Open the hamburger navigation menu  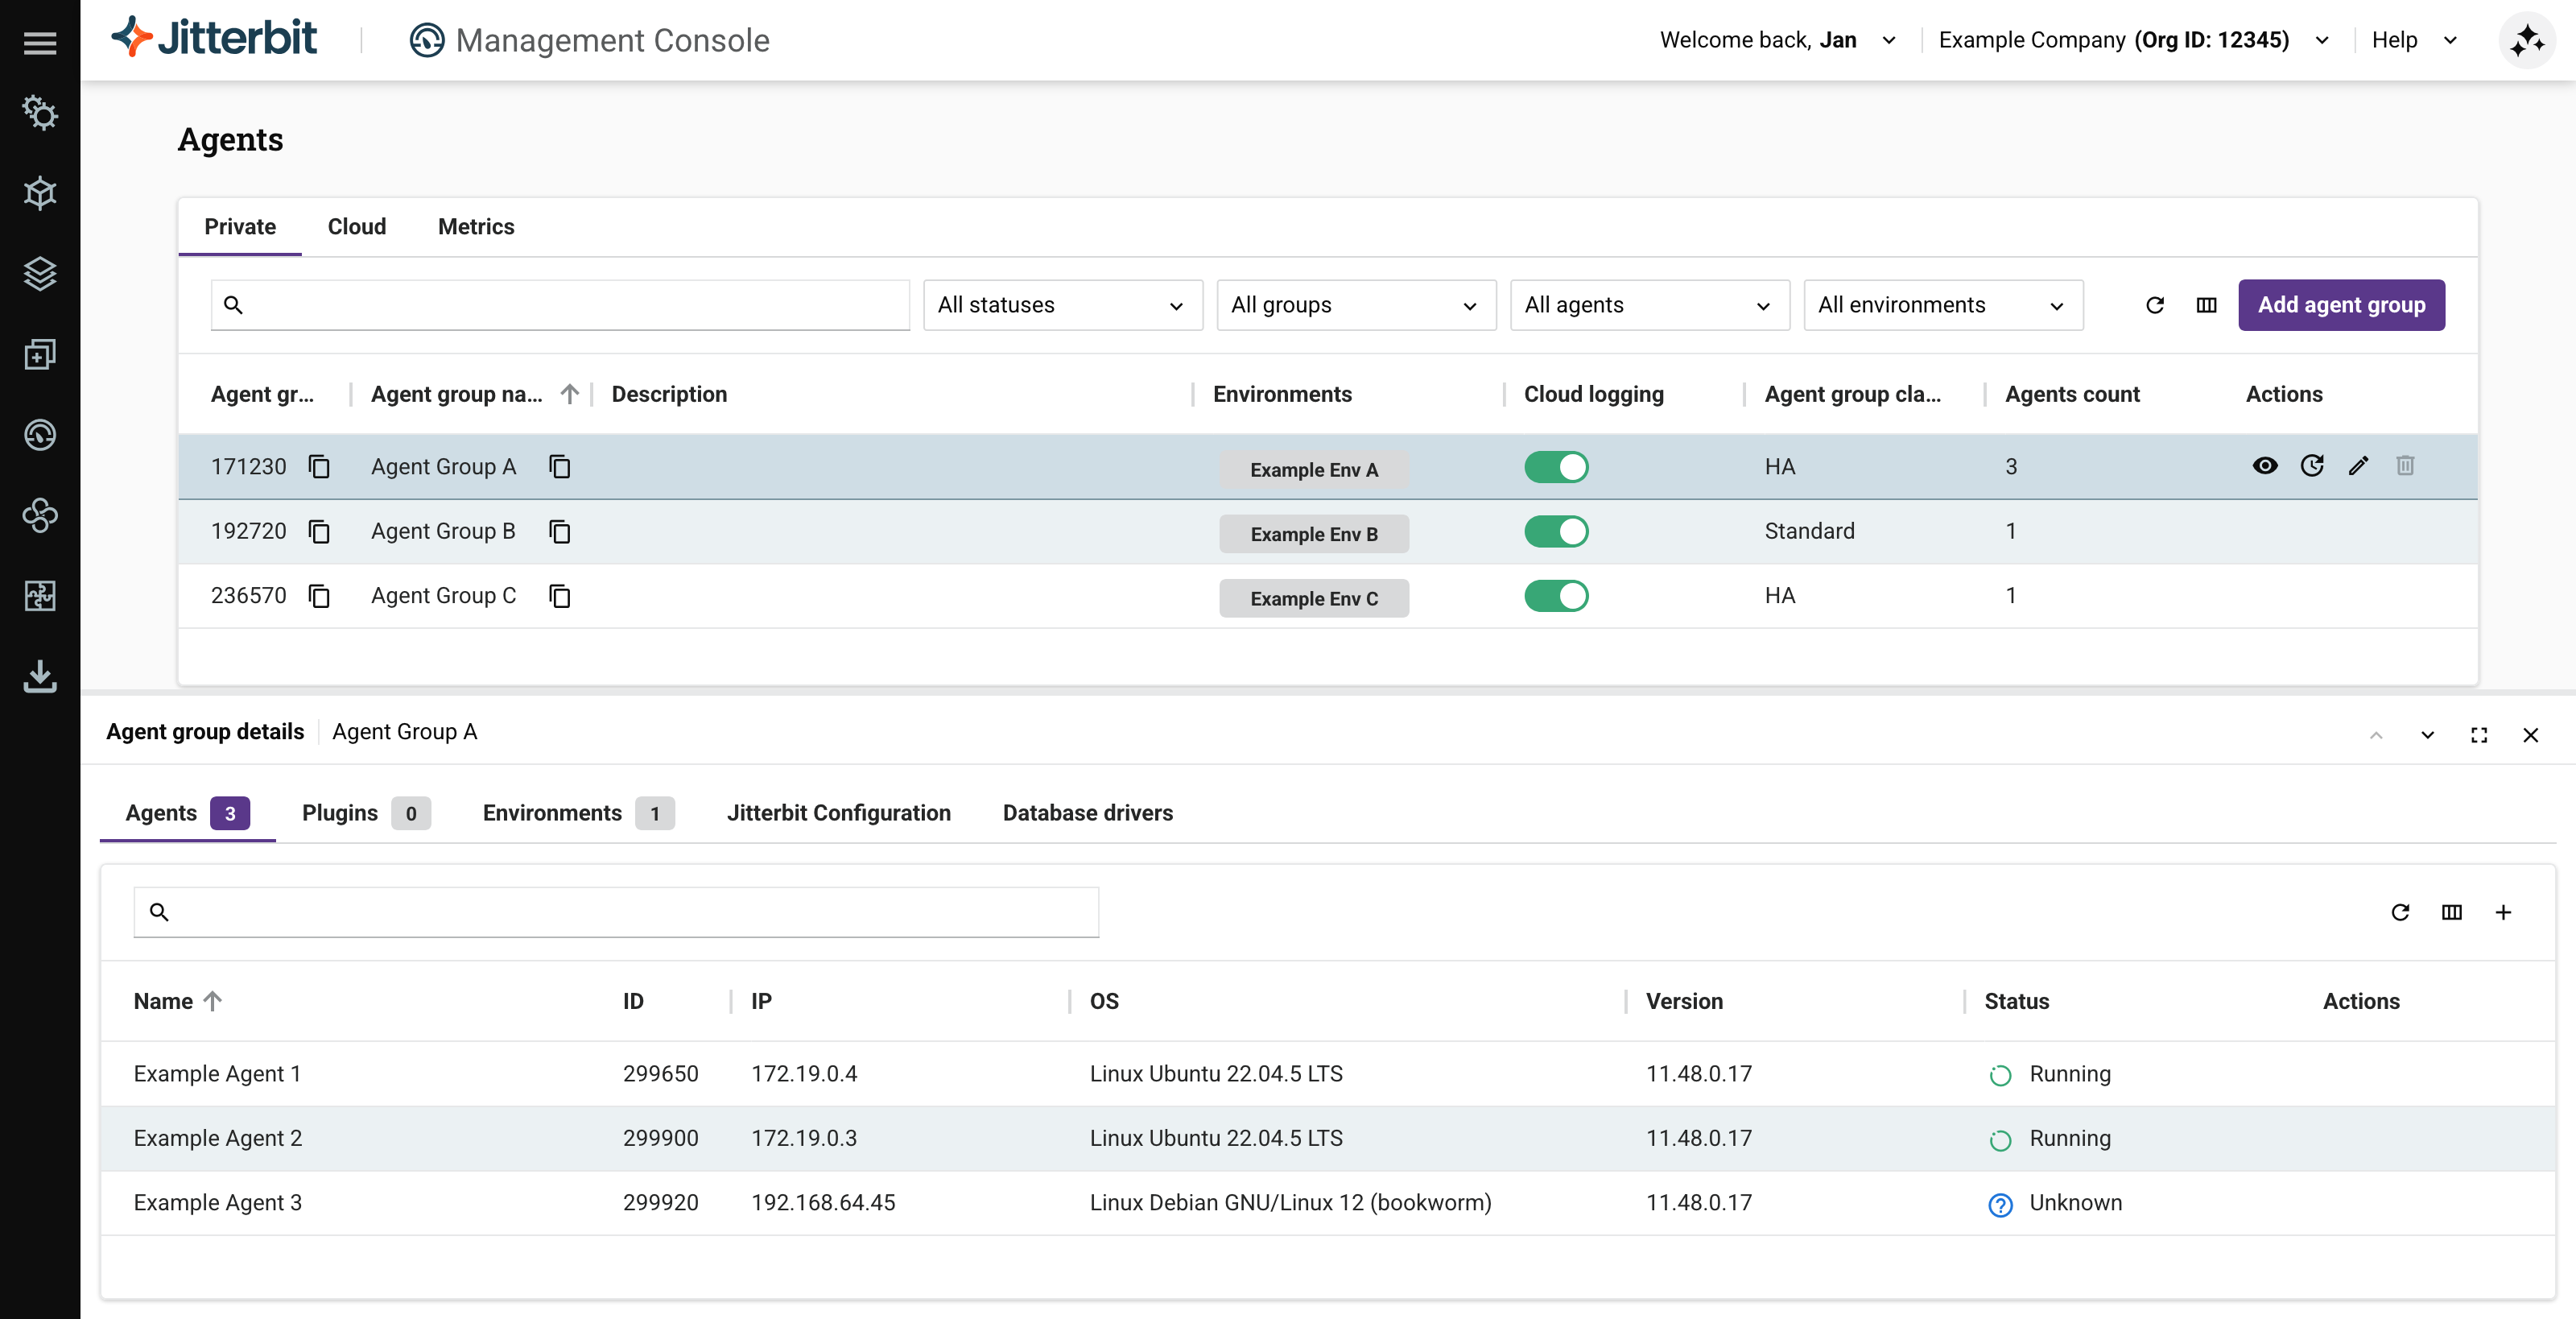pyautogui.click(x=40, y=43)
